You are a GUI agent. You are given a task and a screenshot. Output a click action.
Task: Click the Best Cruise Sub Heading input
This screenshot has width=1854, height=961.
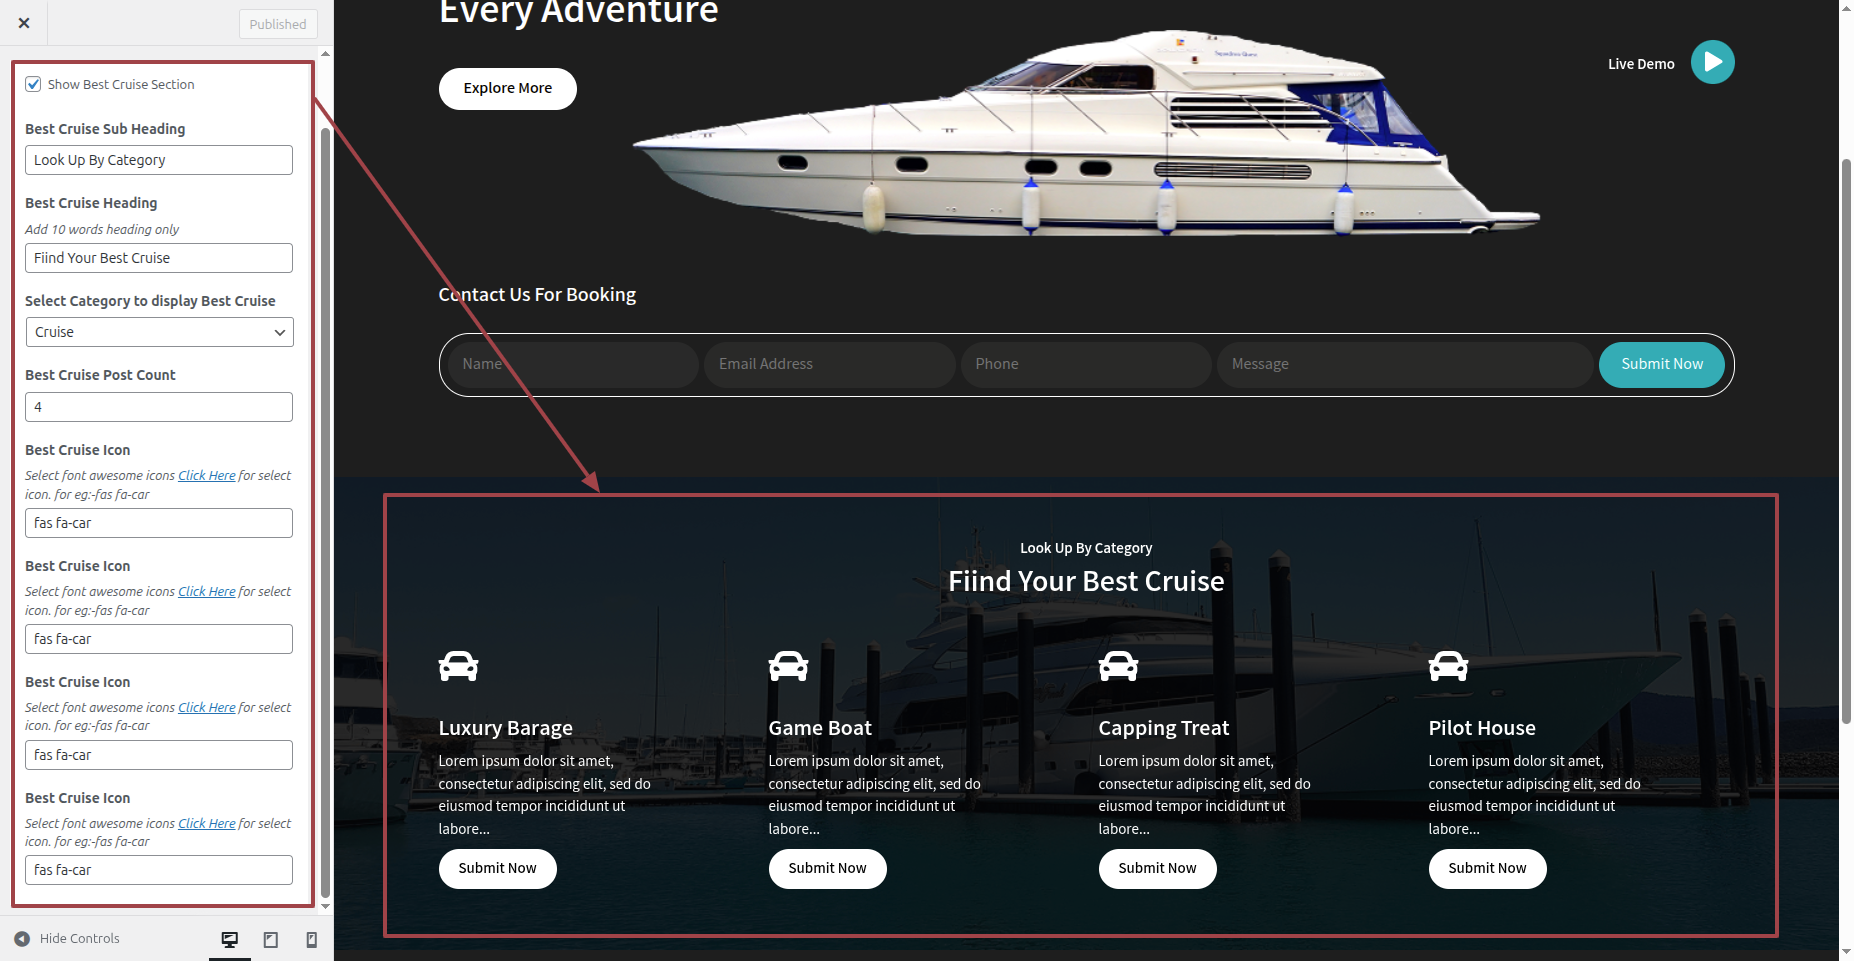(159, 160)
